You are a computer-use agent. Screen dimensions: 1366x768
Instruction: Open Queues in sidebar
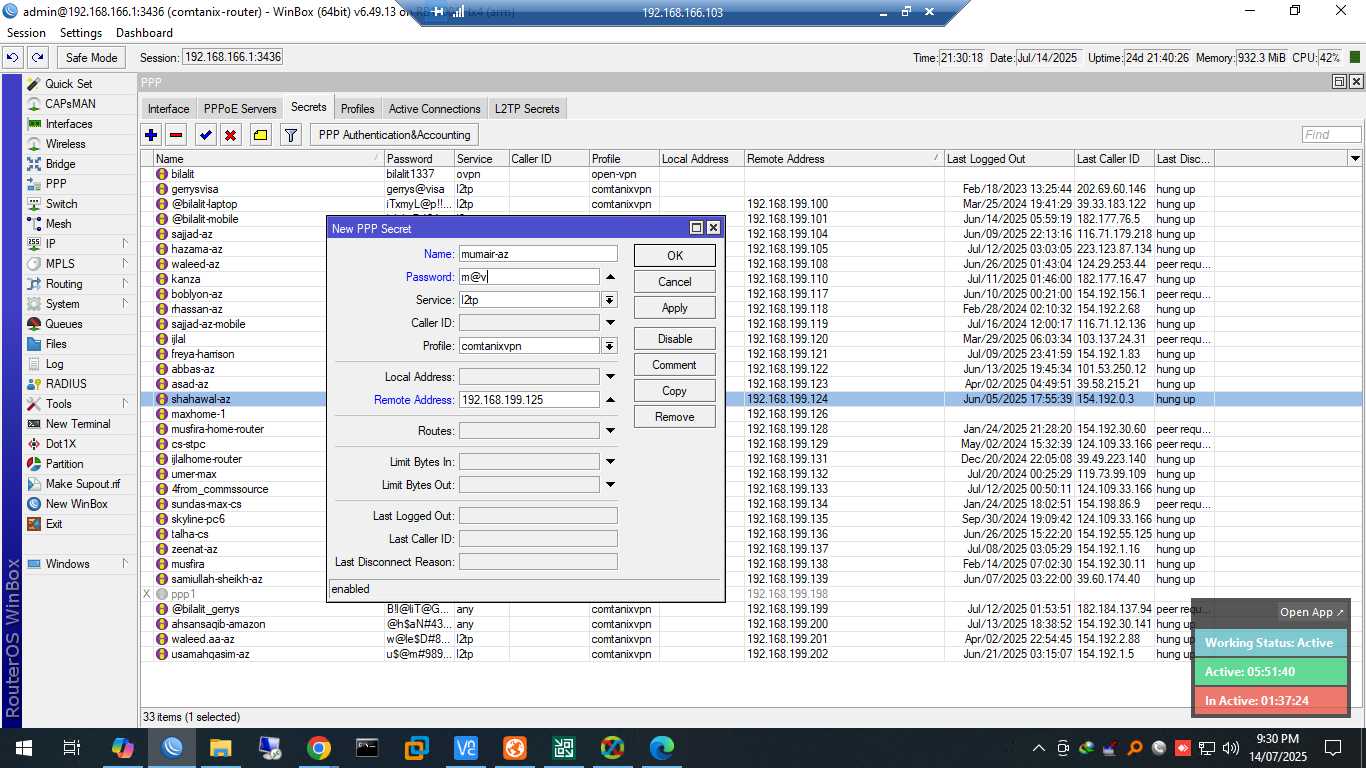coord(64,324)
